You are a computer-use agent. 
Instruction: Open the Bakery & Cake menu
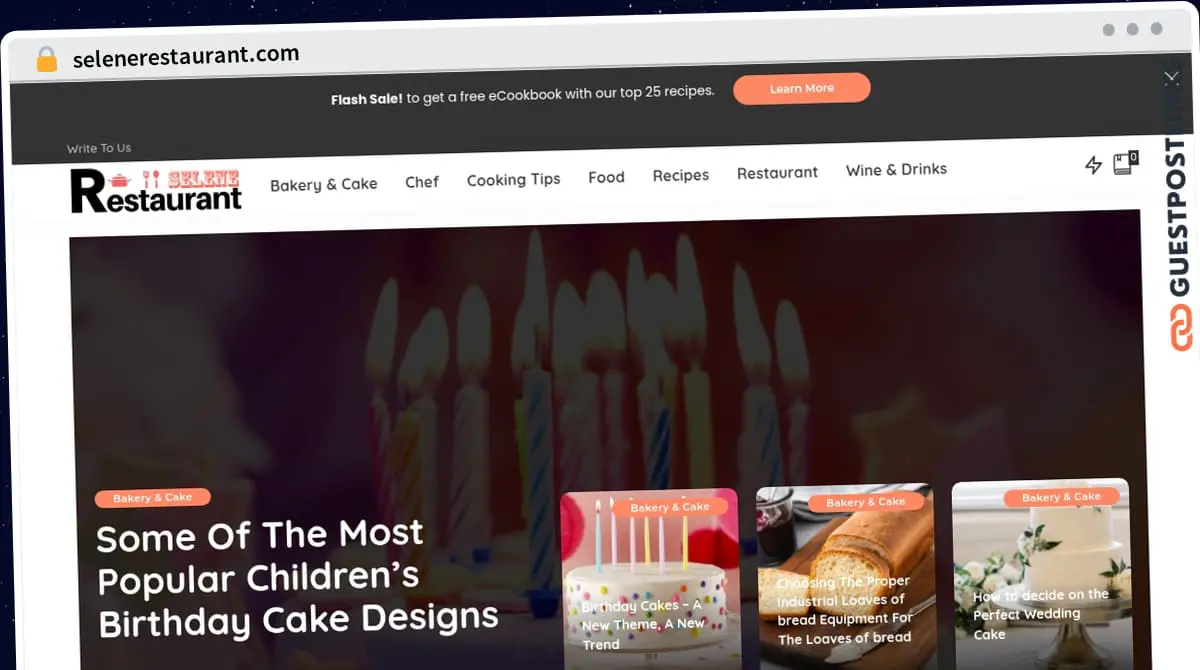pos(324,184)
